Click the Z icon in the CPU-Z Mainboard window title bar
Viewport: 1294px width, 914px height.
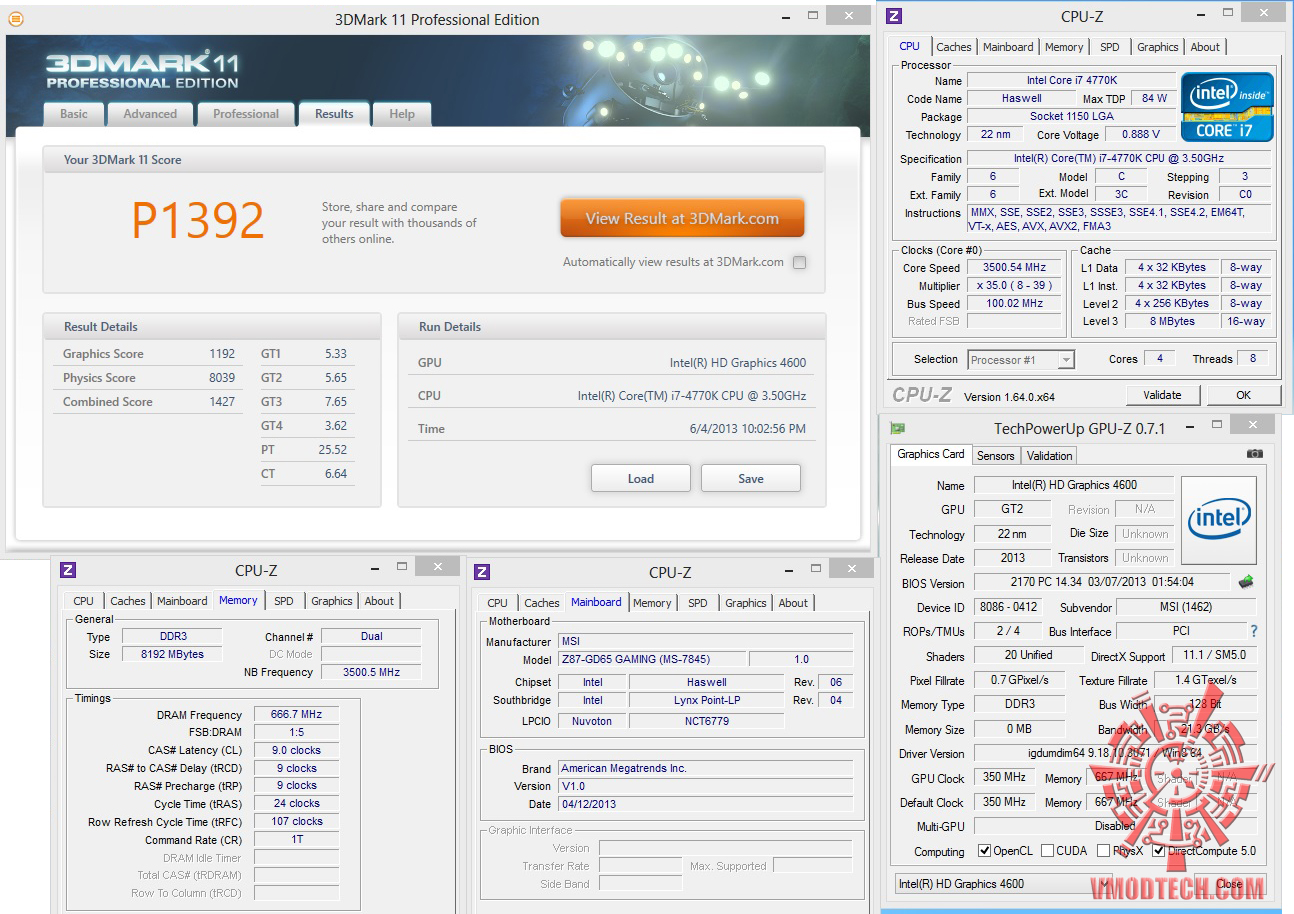pos(482,572)
